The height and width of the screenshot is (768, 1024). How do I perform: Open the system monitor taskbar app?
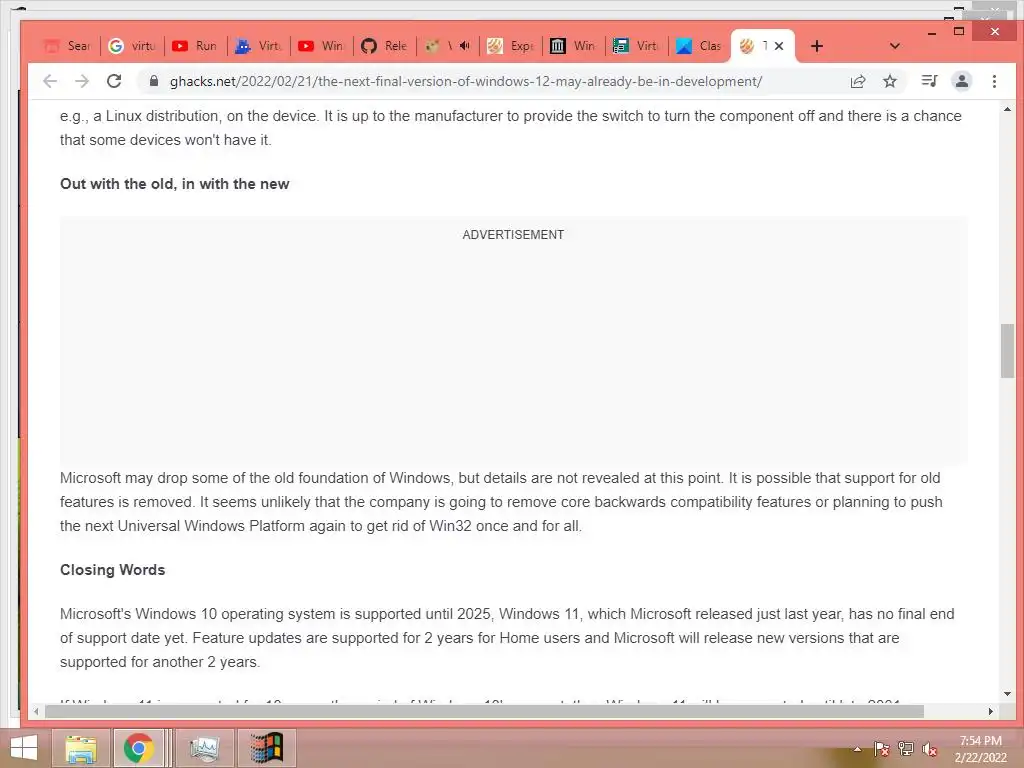[x=204, y=748]
